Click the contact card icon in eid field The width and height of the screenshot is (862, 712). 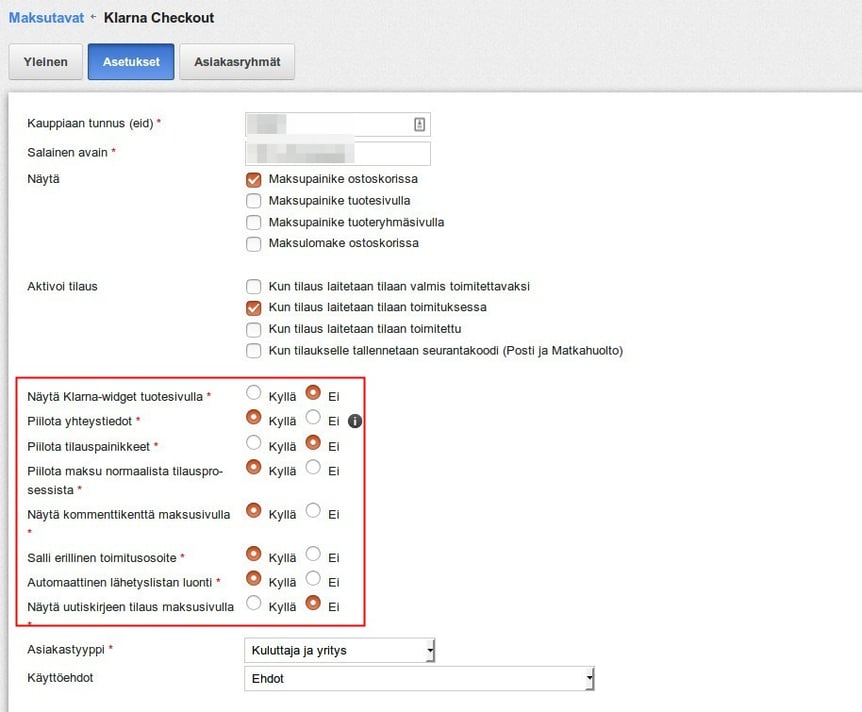[x=419, y=124]
